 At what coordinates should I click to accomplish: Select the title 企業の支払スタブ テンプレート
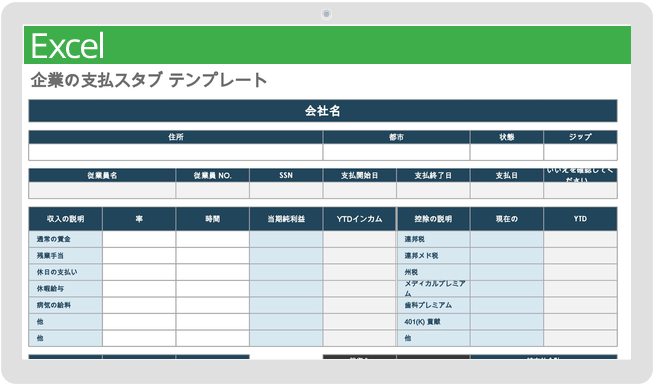pos(149,80)
